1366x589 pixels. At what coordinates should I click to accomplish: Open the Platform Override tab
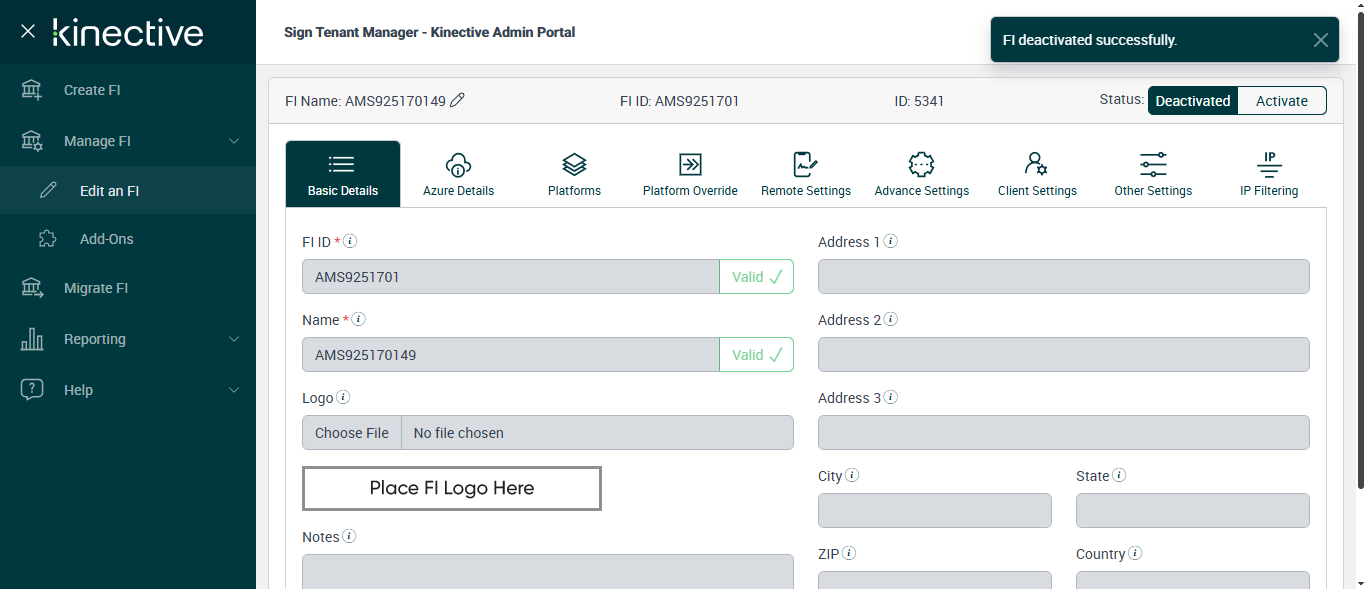(x=690, y=174)
